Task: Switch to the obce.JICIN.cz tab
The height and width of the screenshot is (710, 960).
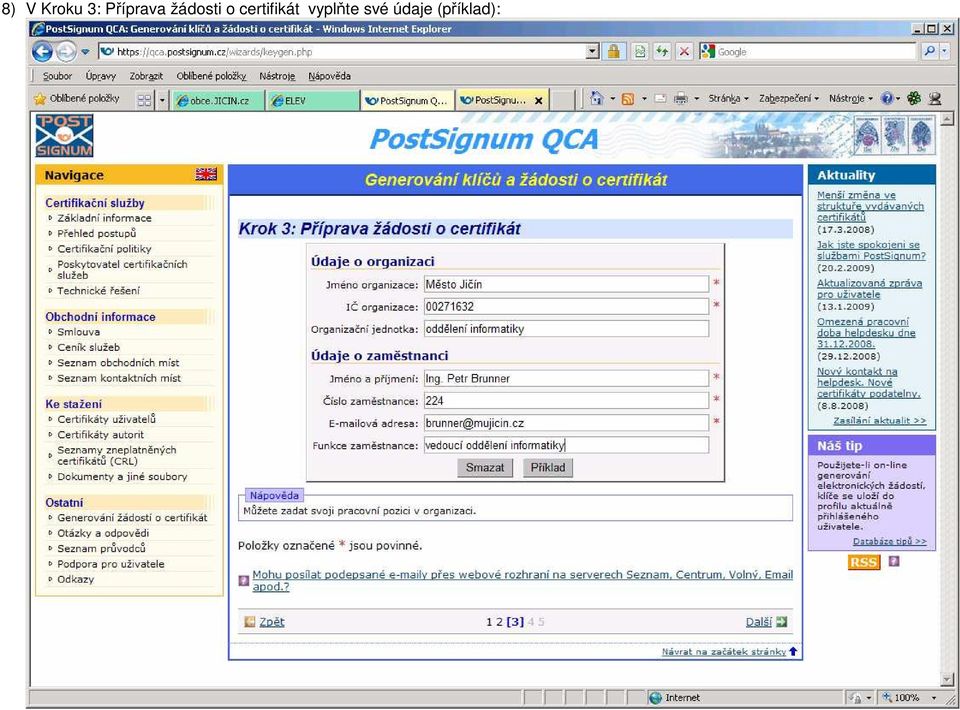Action: [219, 100]
